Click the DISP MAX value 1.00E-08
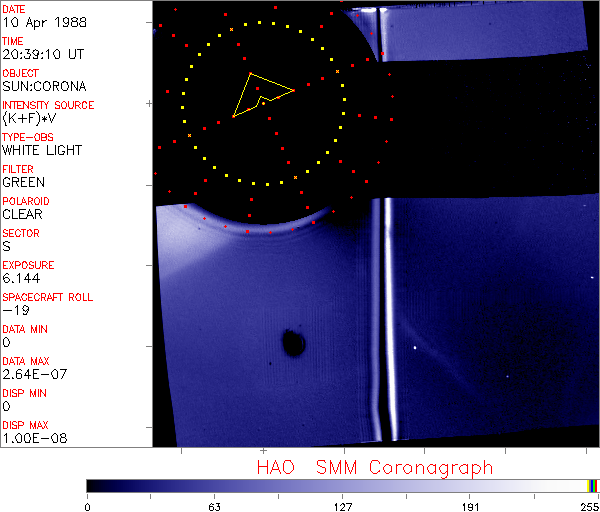This screenshot has width=600, height=512. click(x=30, y=438)
